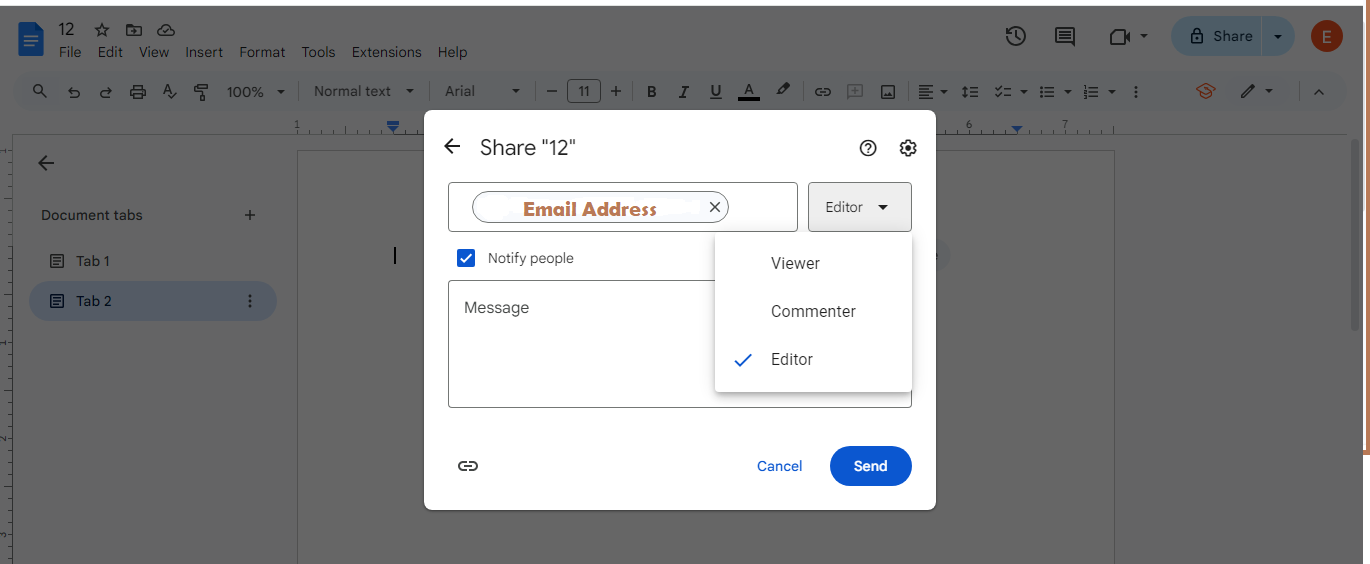Decrease font size minus button
This screenshot has height=564, width=1370.
pos(551,92)
